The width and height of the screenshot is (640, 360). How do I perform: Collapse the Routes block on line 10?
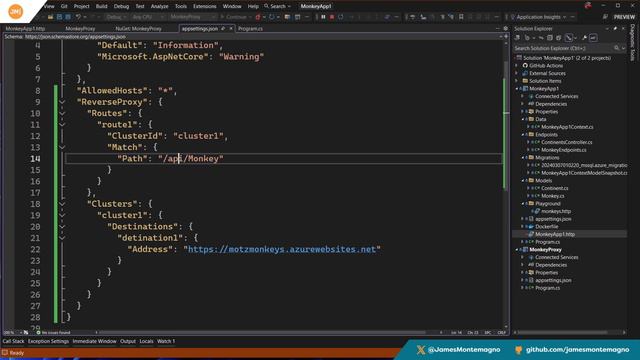62,113
